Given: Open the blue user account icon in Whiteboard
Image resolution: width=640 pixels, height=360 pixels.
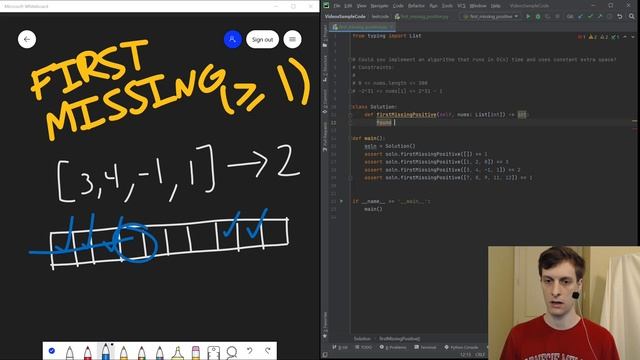Looking at the screenshot, I should click(x=233, y=39).
